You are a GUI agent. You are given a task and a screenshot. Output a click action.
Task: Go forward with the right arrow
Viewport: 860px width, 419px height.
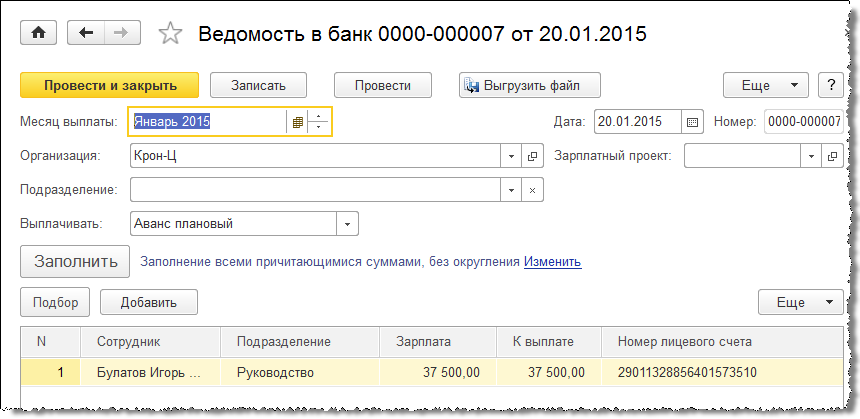(121, 33)
